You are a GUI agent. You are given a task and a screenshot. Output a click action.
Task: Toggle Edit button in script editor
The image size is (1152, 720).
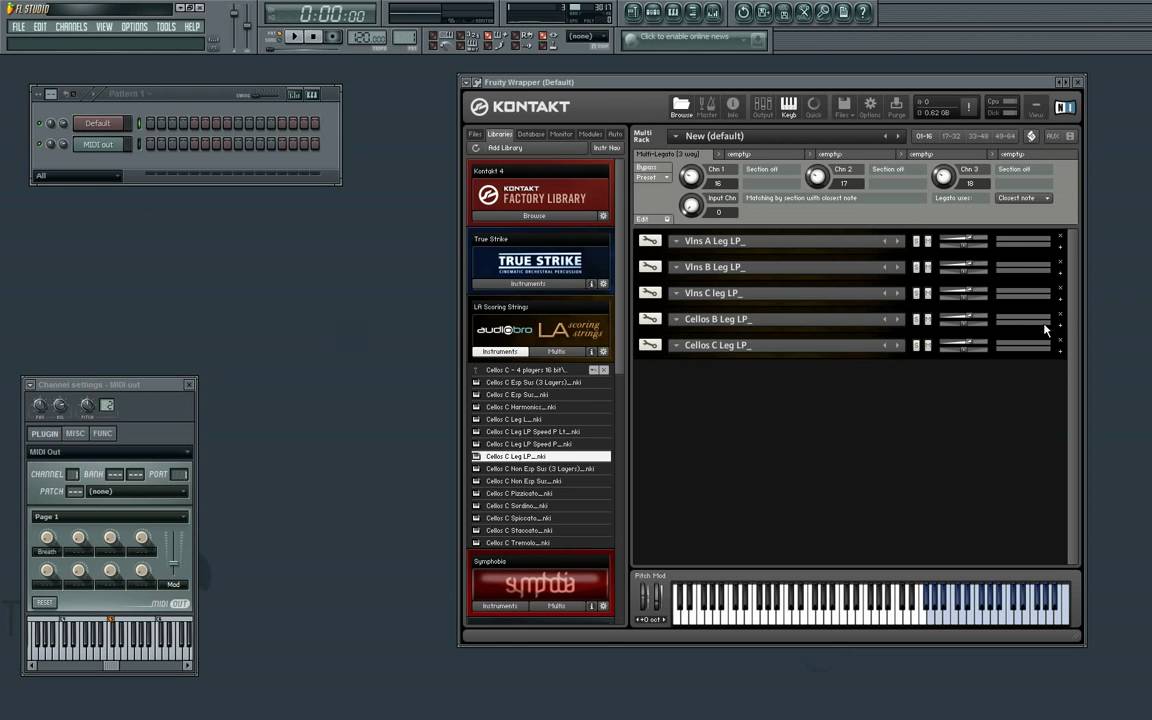(652, 219)
